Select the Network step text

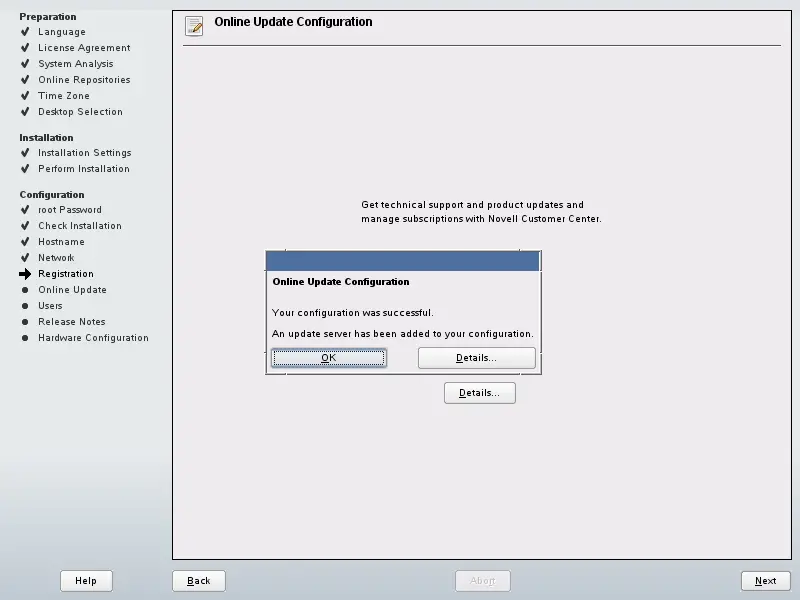56,258
